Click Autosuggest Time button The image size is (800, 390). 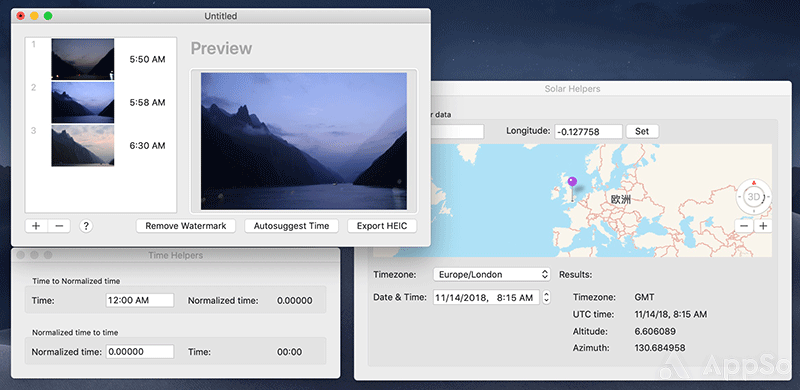pyautogui.click(x=291, y=226)
